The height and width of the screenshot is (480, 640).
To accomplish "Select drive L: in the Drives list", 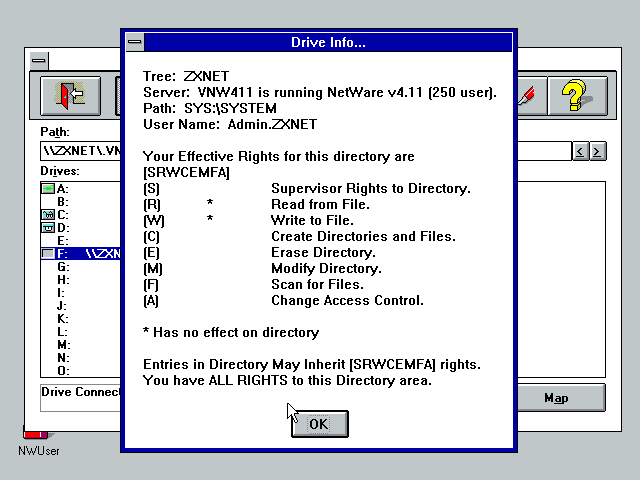I will 80,332.
